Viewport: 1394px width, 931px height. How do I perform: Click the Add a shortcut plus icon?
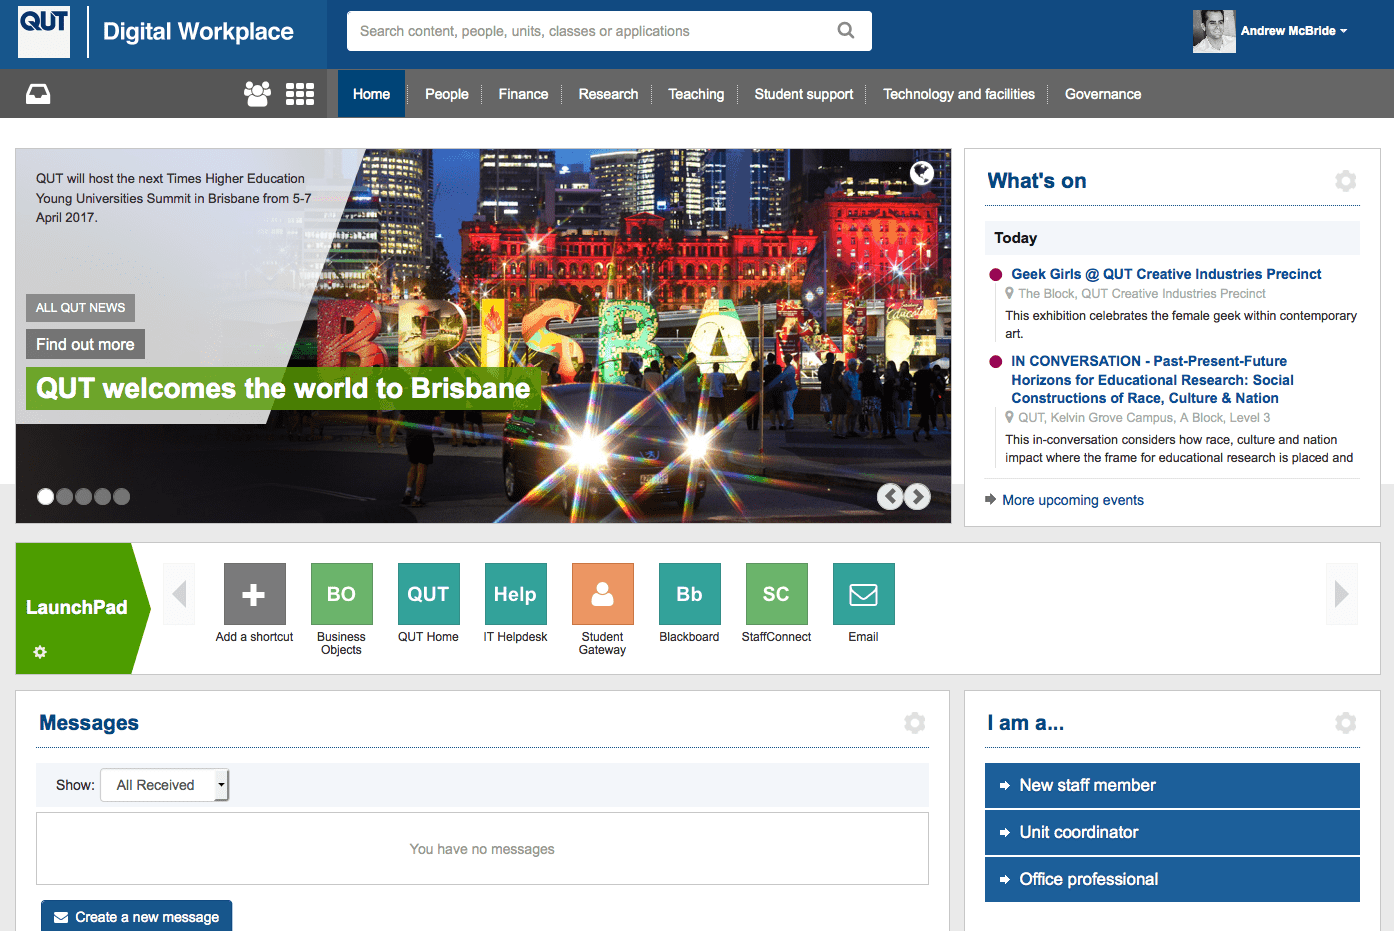click(x=254, y=594)
